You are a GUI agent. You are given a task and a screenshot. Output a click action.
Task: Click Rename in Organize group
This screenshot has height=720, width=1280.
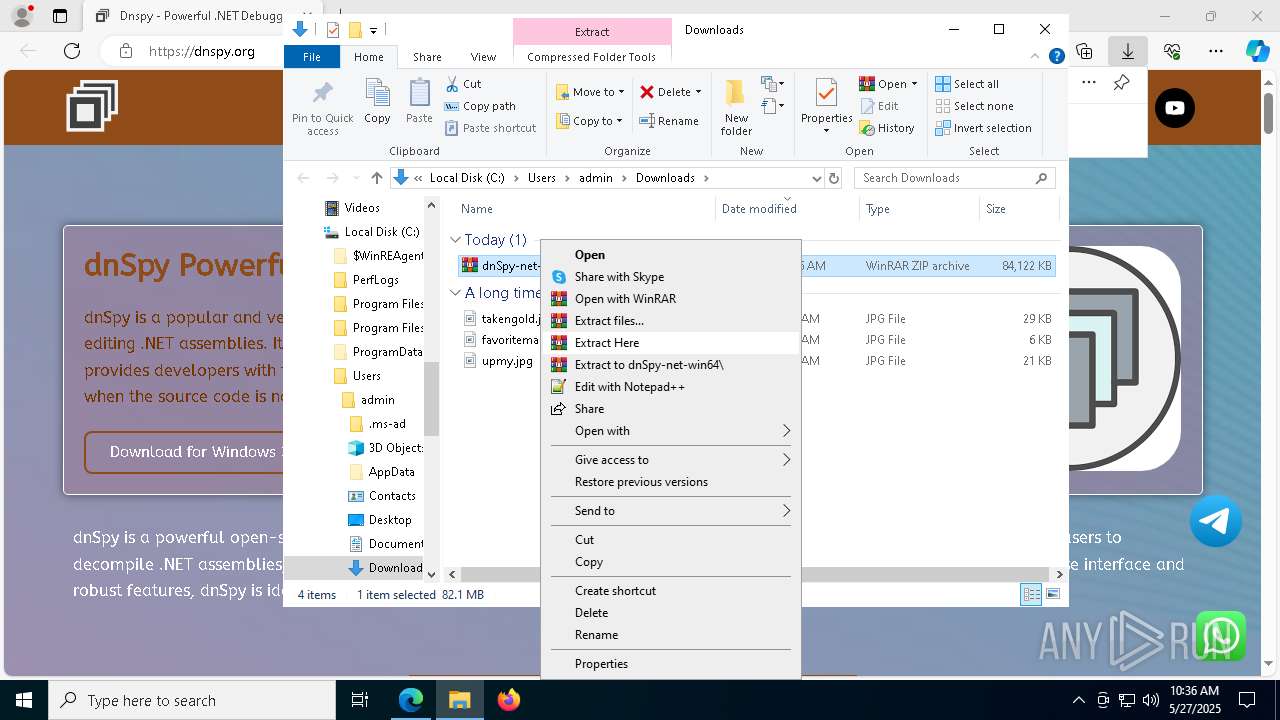click(669, 121)
